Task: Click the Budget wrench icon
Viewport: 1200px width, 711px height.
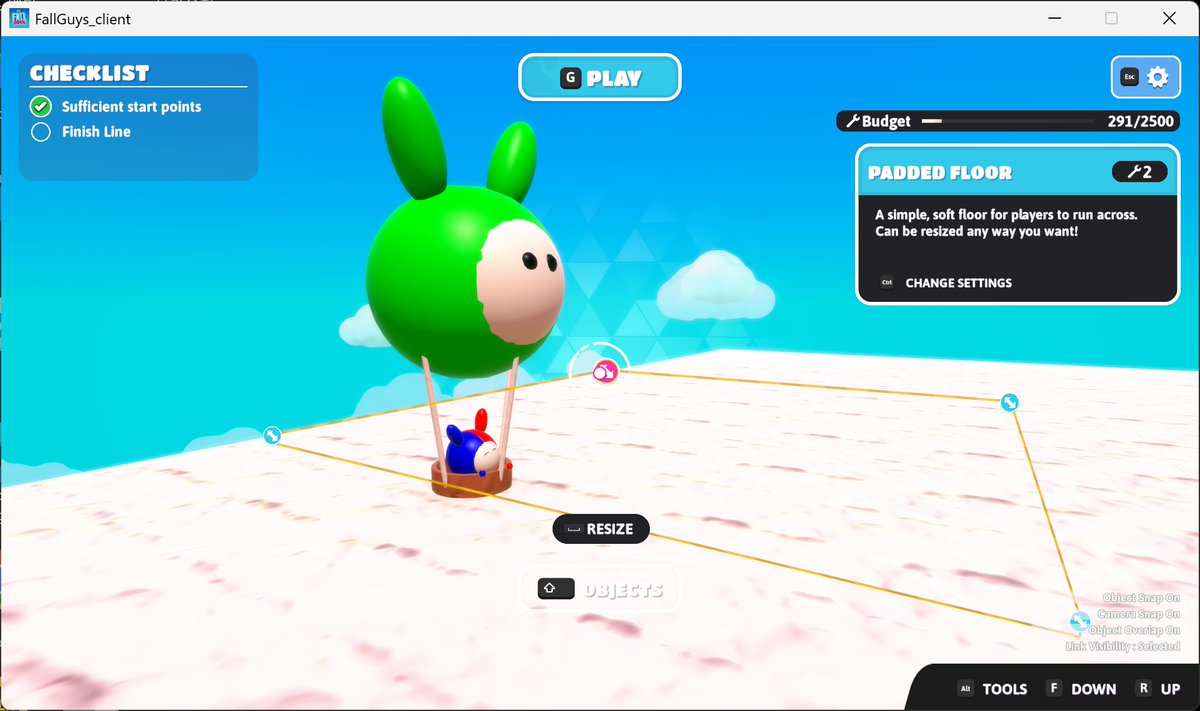Action: tap(853, 121)
